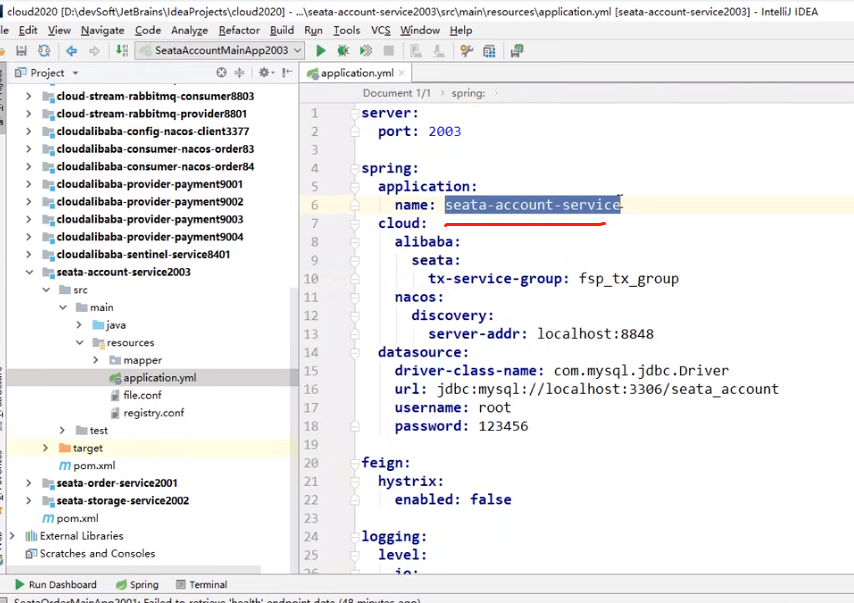Navigate back with the blue left arrow

coord(71,50)
